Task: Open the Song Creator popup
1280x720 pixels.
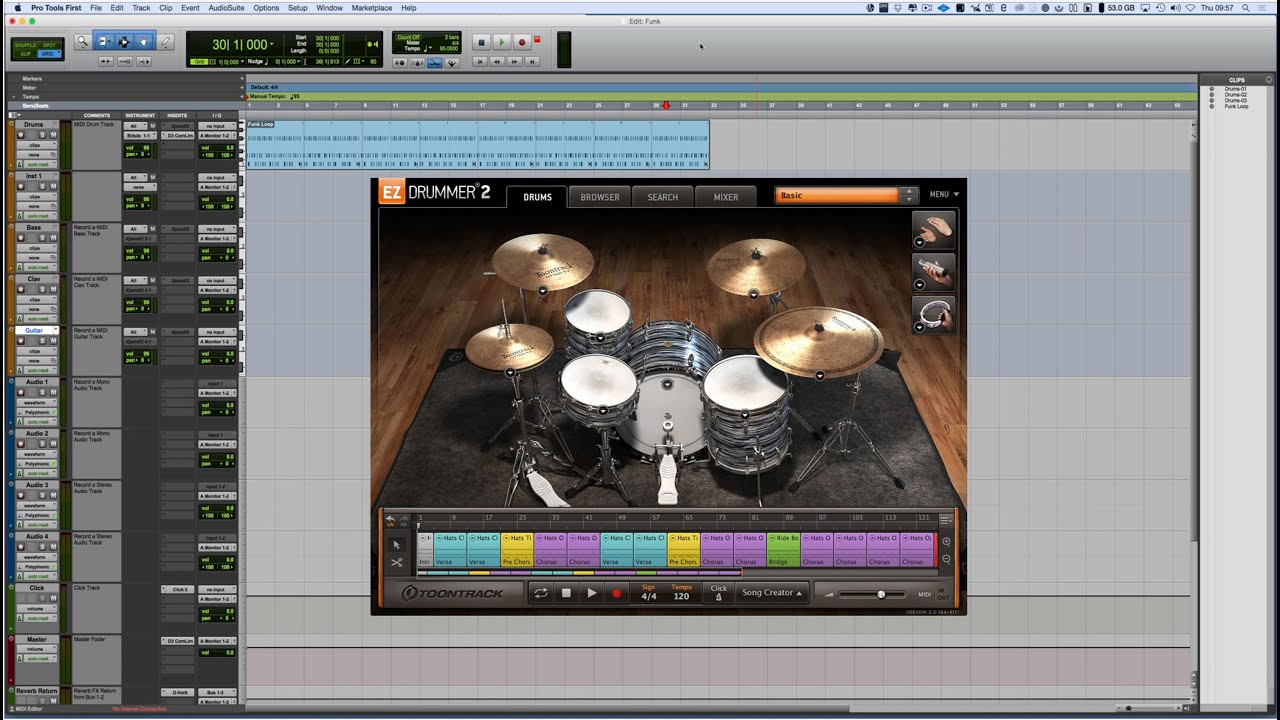Action: point(771,593)
